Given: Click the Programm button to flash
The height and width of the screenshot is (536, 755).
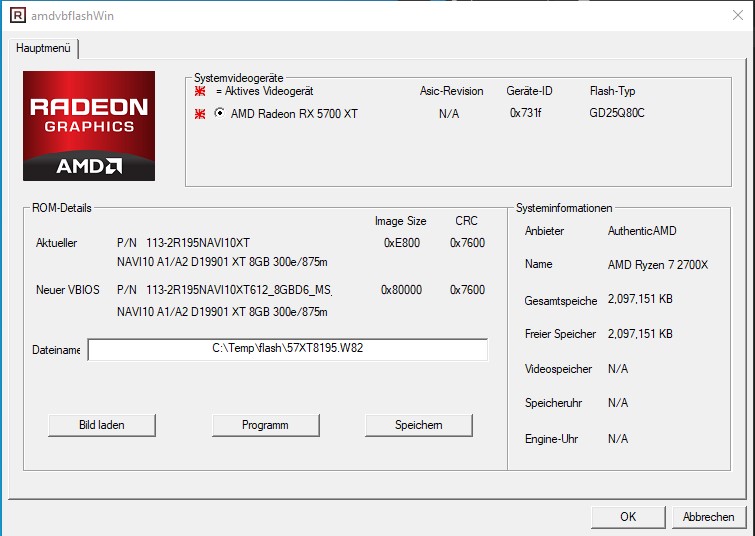Looking at the screenshot, I should (265, 425).
